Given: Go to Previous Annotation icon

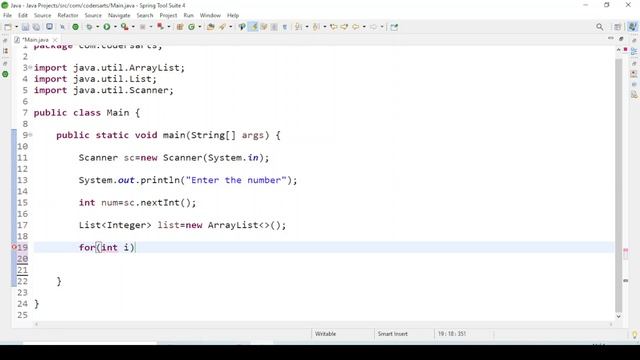Looking at the screenshot, I should [316, 27].
